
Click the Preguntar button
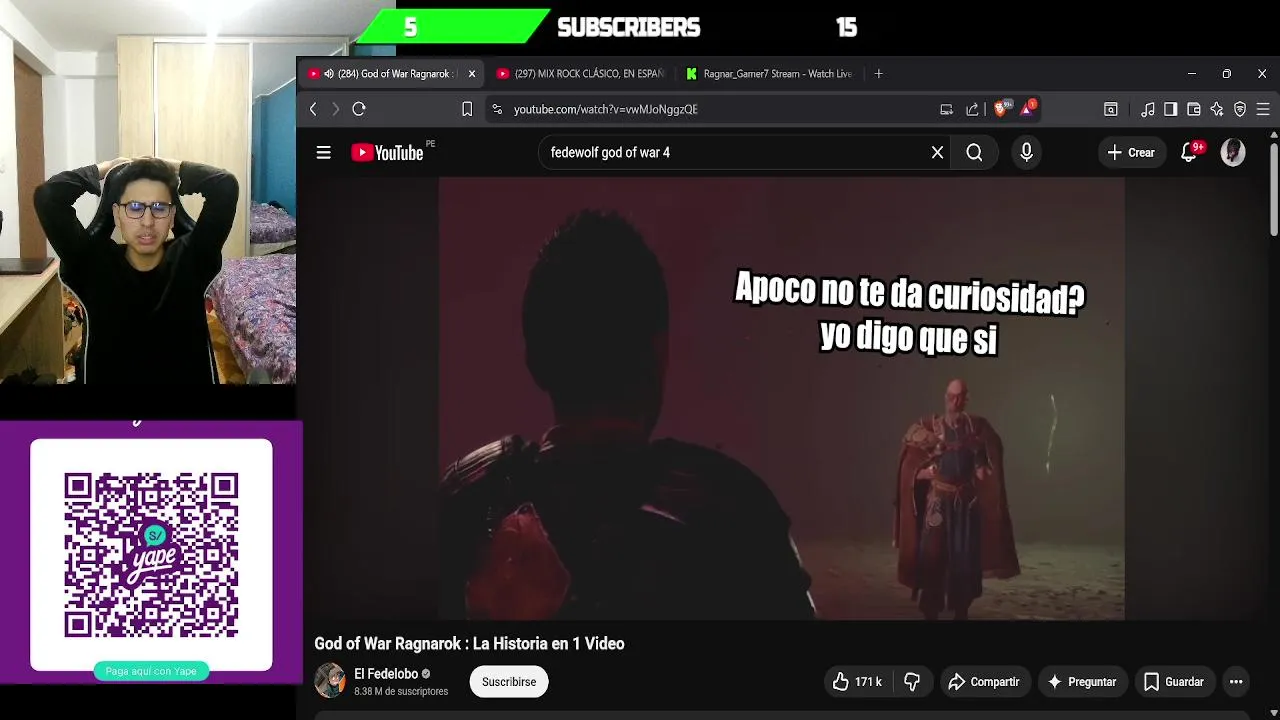point(1080,682)
